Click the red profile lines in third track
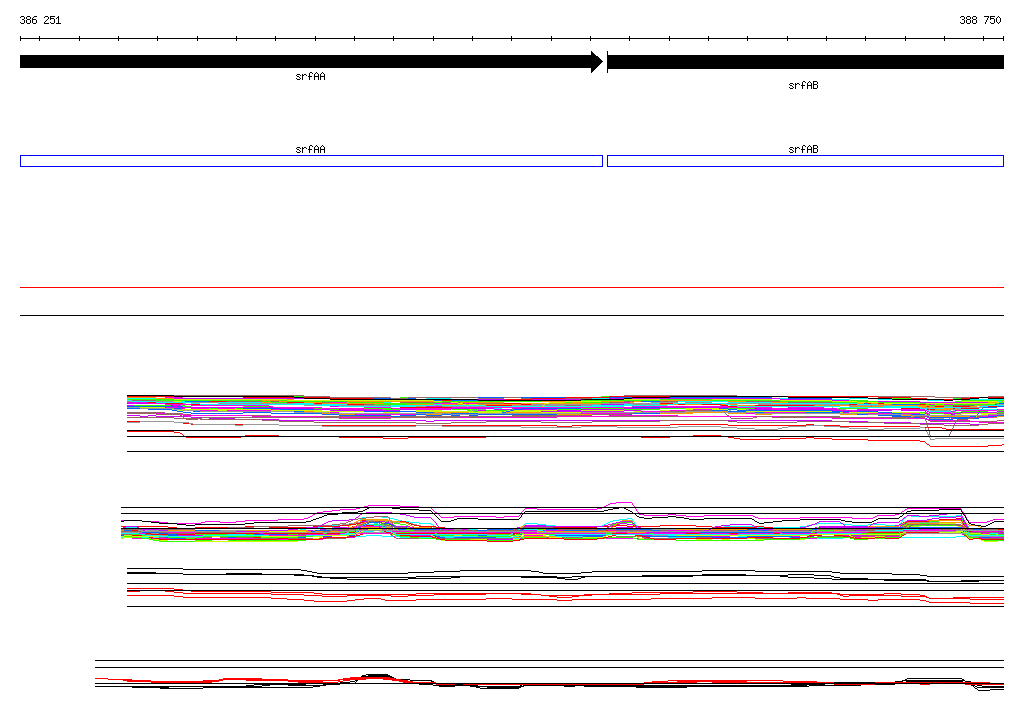This screenshot has height=714, width=1024. pyautogui.click(x=566, y=596)
